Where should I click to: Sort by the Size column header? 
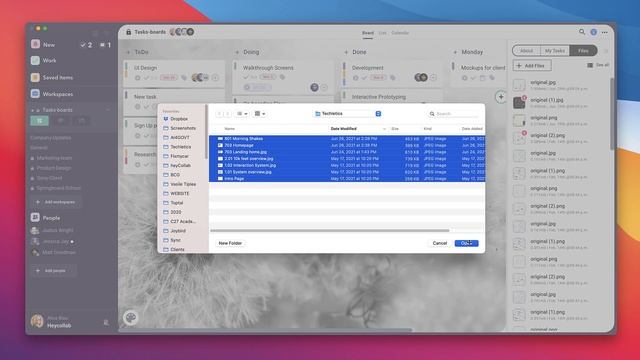coord(395,129)
